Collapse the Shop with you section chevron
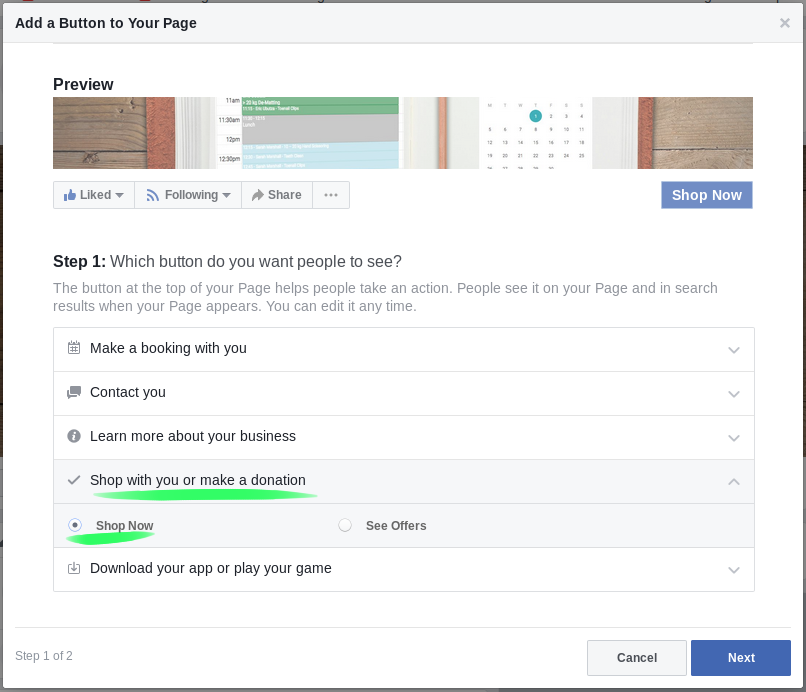The image size is (806, 692). pos(734,481)
